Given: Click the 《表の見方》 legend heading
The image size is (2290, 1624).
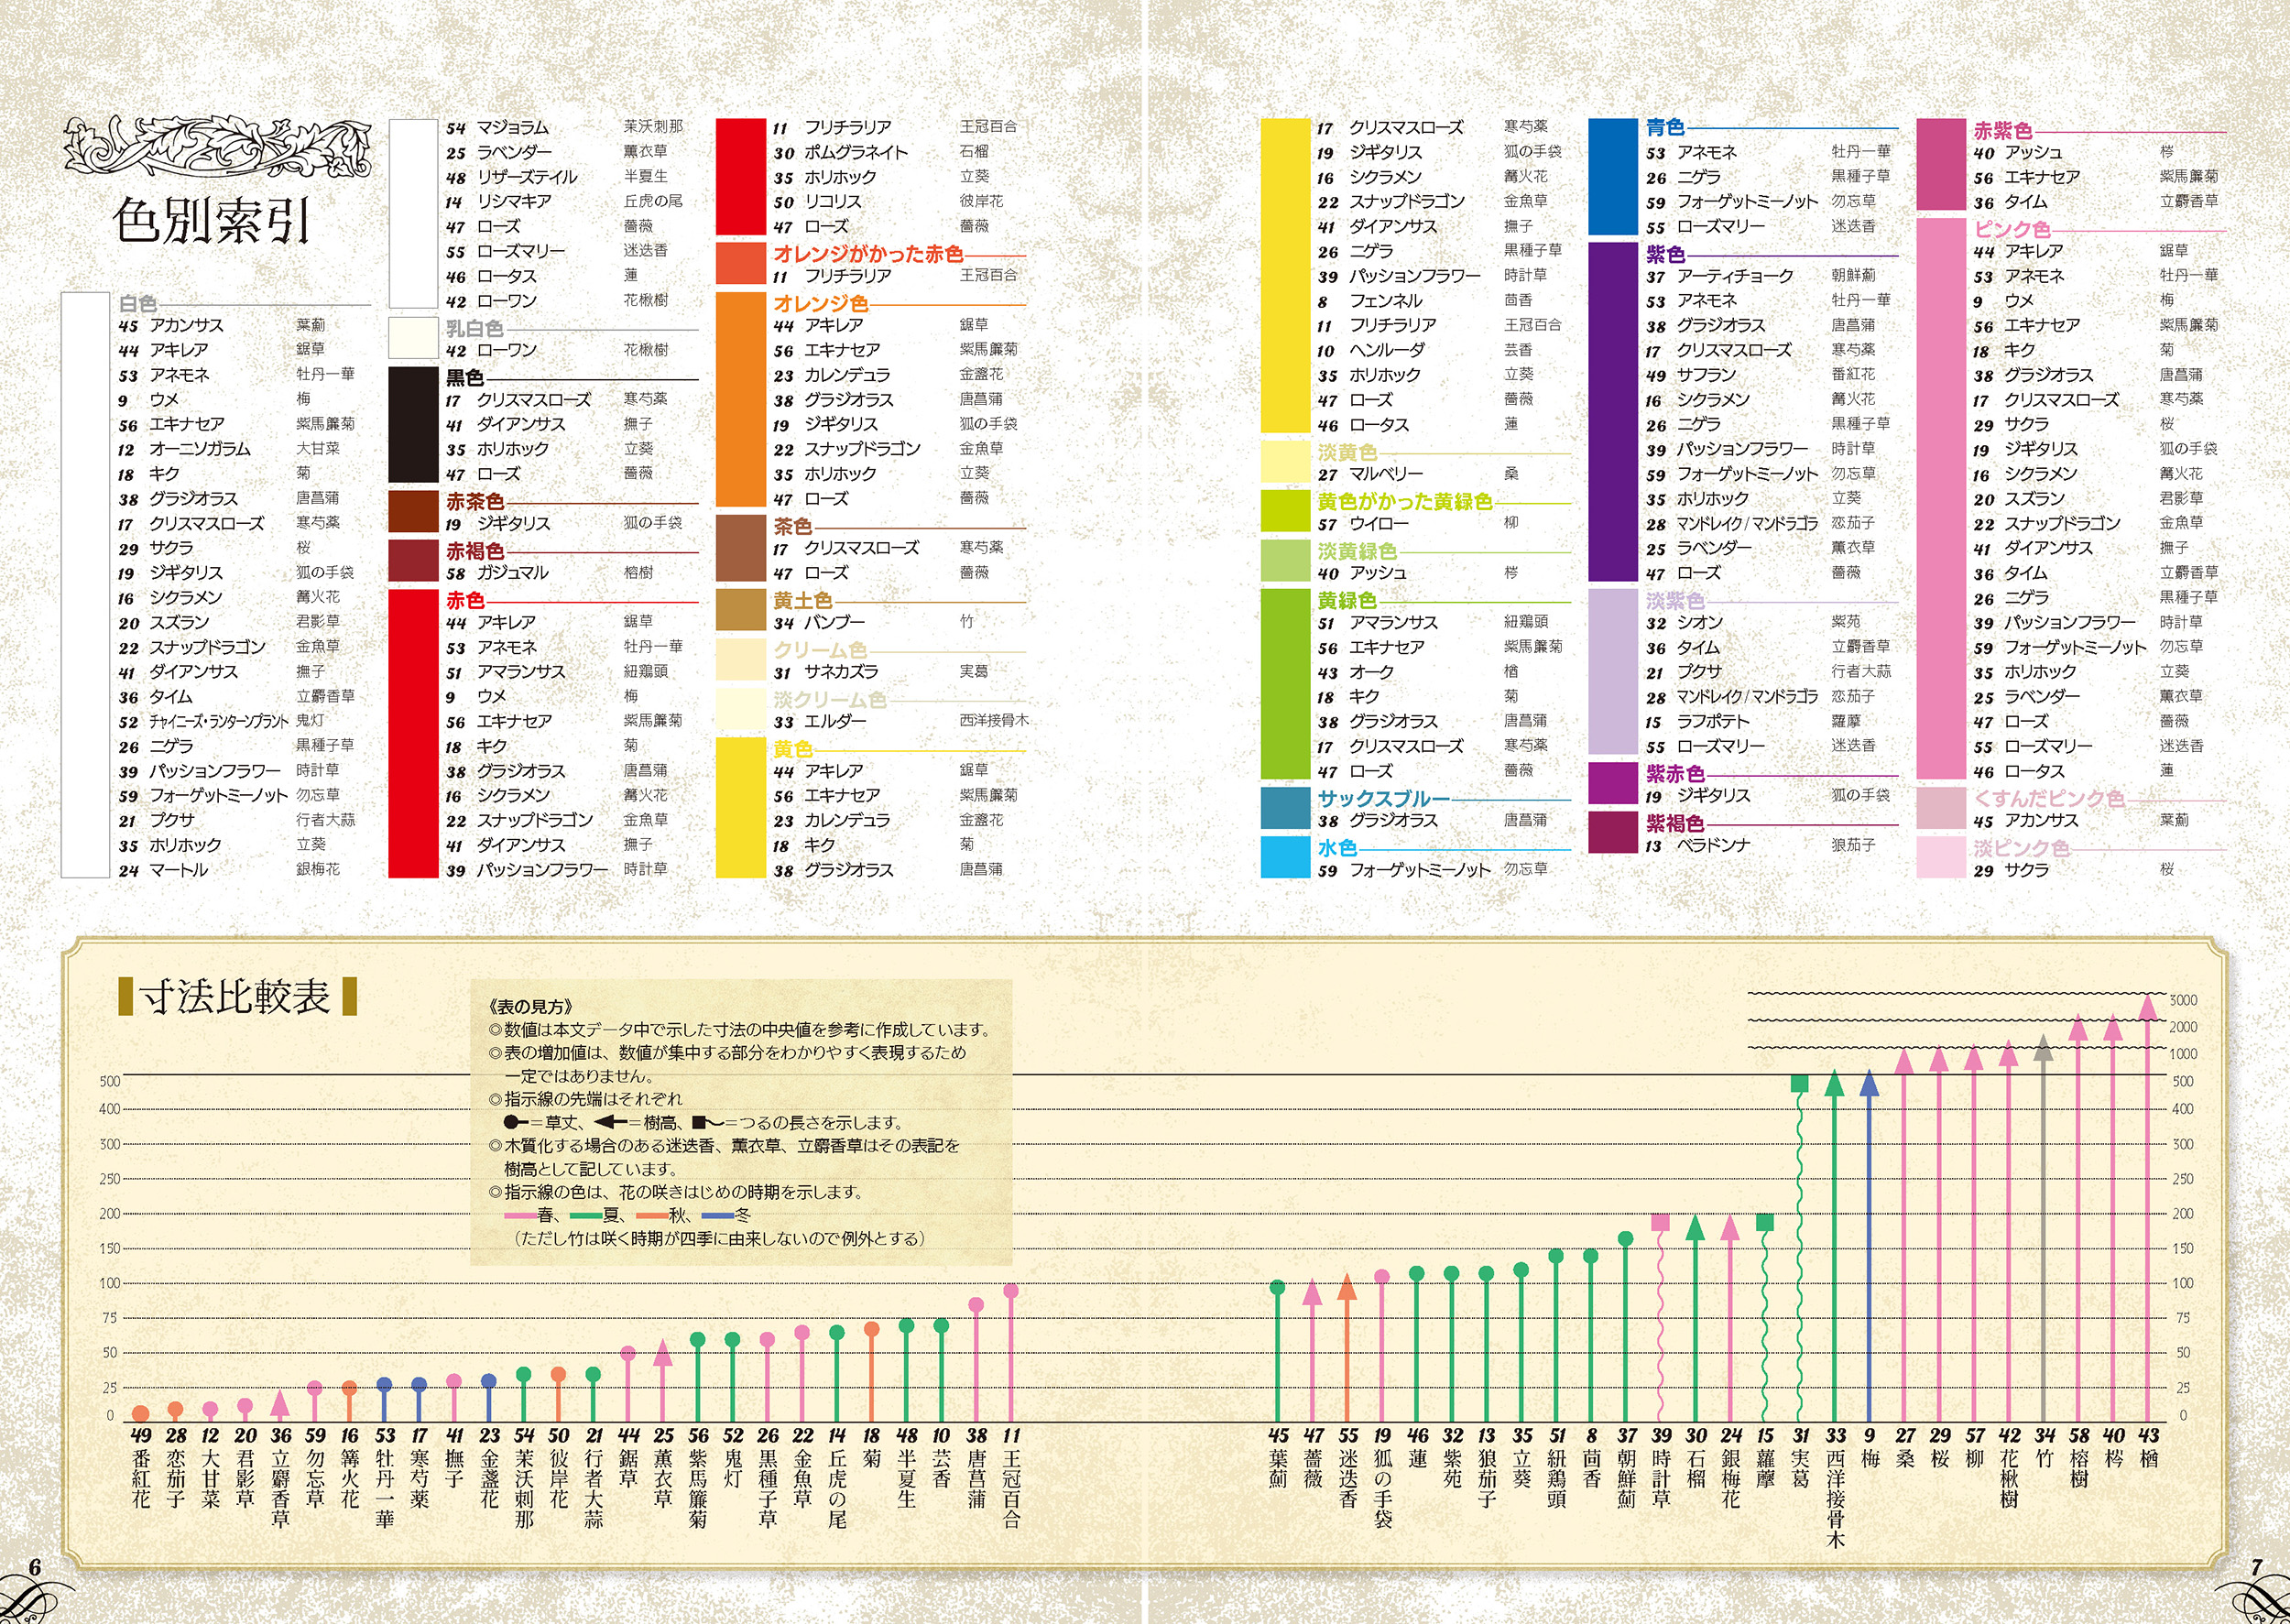Looking at the screenshot, I should click(x=531, y=1006).
